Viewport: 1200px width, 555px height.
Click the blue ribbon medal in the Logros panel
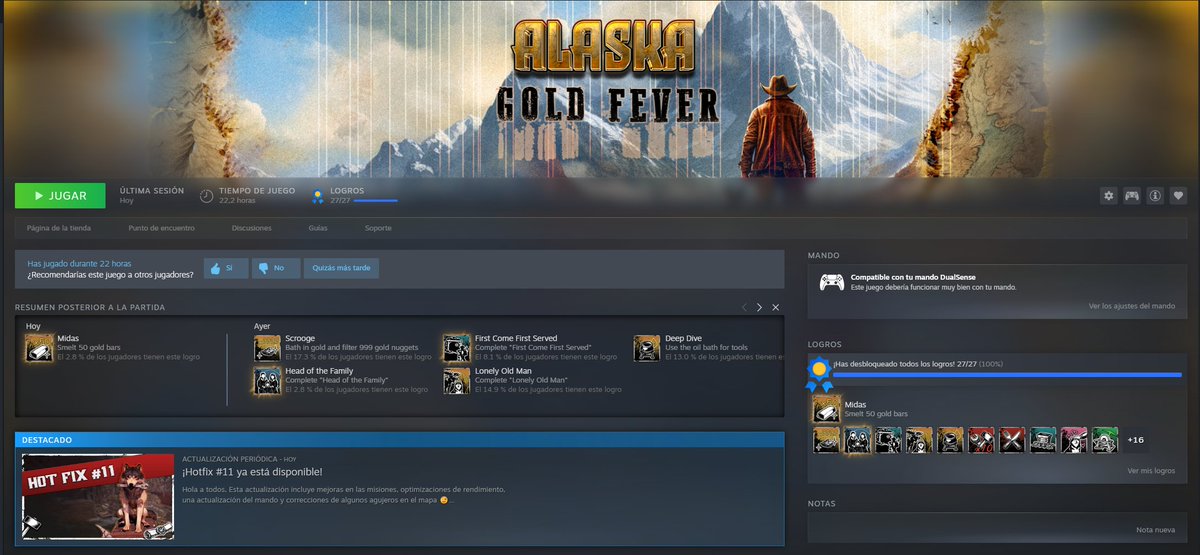tap(819, 373)
